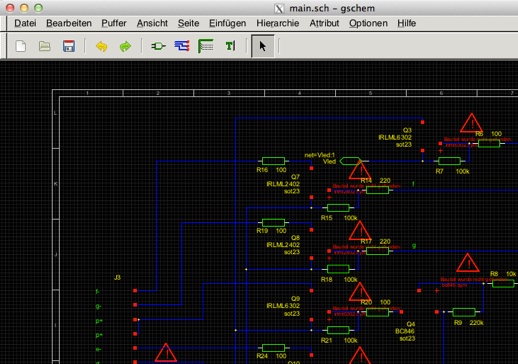Click the New file toolbar icon
Screen dimensions: 518x364
21,46
